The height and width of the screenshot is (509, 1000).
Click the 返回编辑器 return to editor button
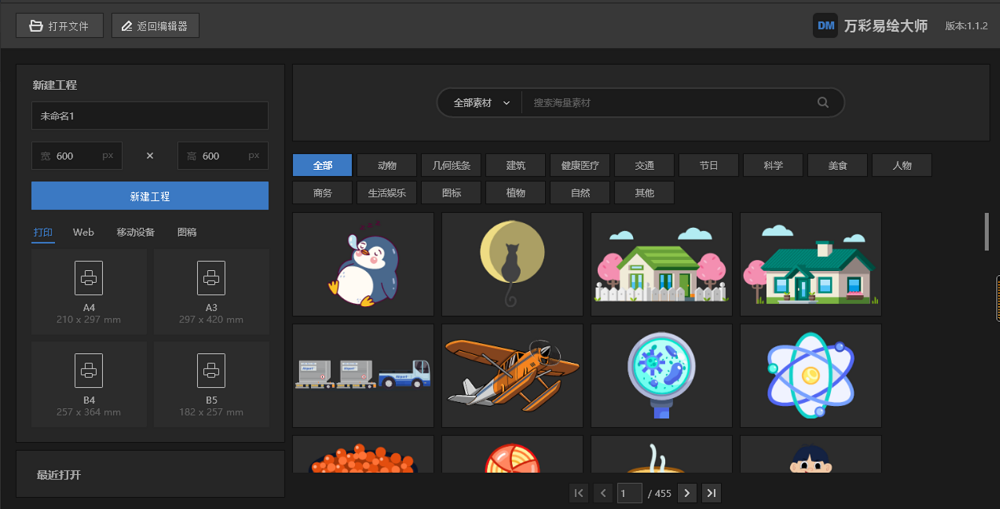pyautogui.click(x=155, y=26)
